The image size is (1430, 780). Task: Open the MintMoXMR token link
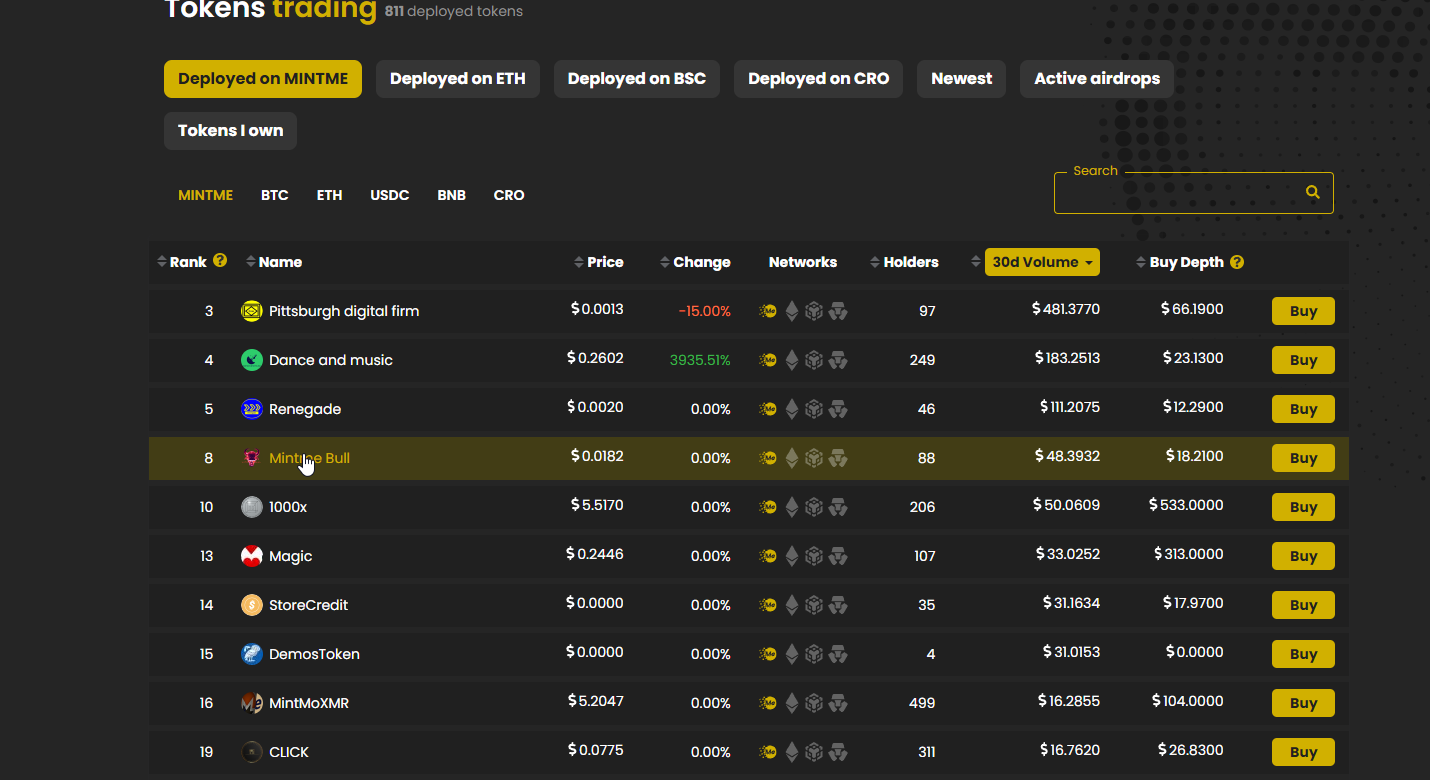click(x=309, y=703)
